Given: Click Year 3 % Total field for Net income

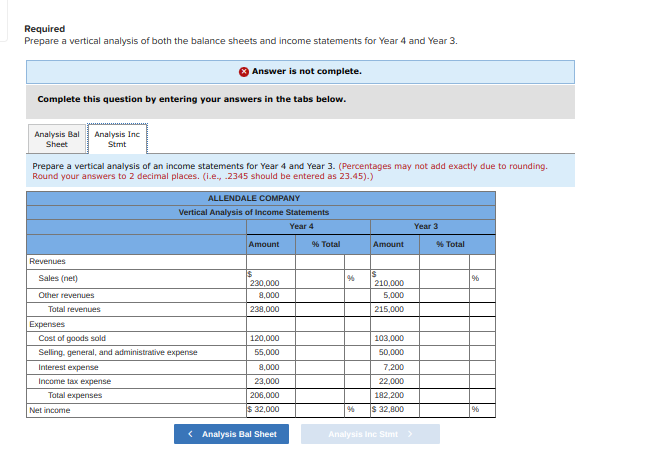Looking at the screenshot, I should pyautogui.click(x=444, y=410).
